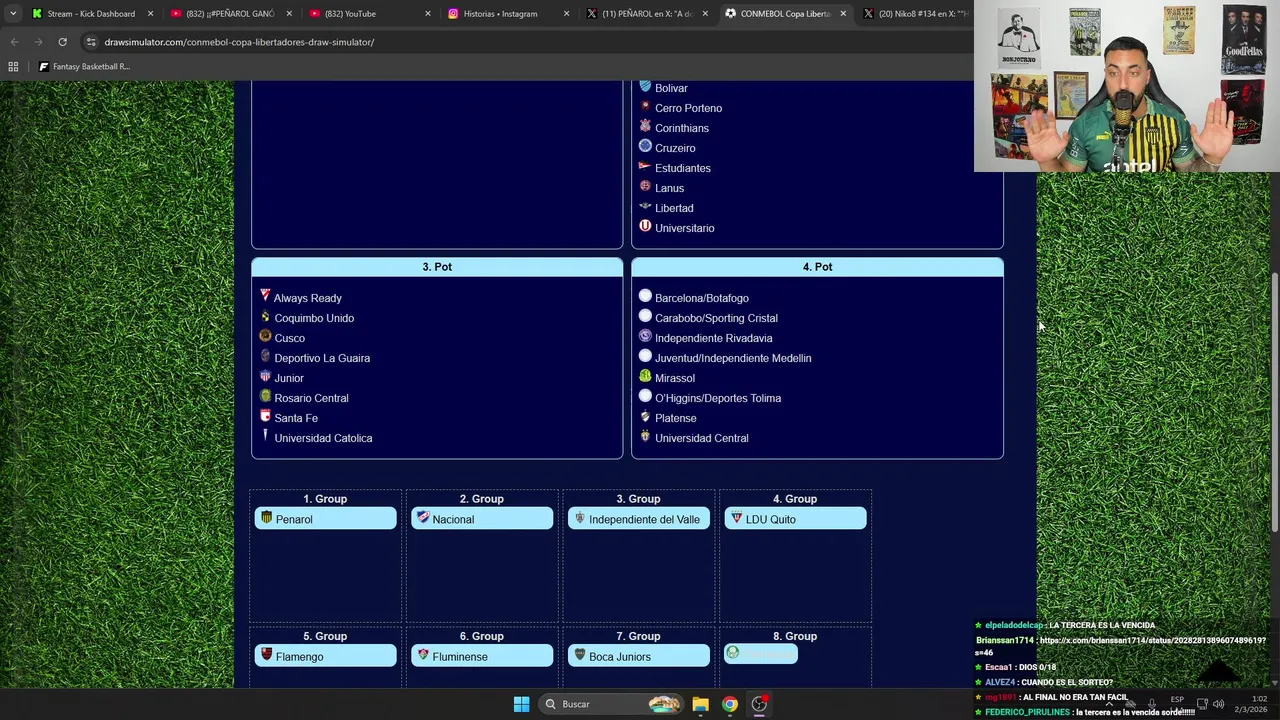Screen dimensions: 1280x720
Task: Click the Junior crest icon
Action: (265, 376)
